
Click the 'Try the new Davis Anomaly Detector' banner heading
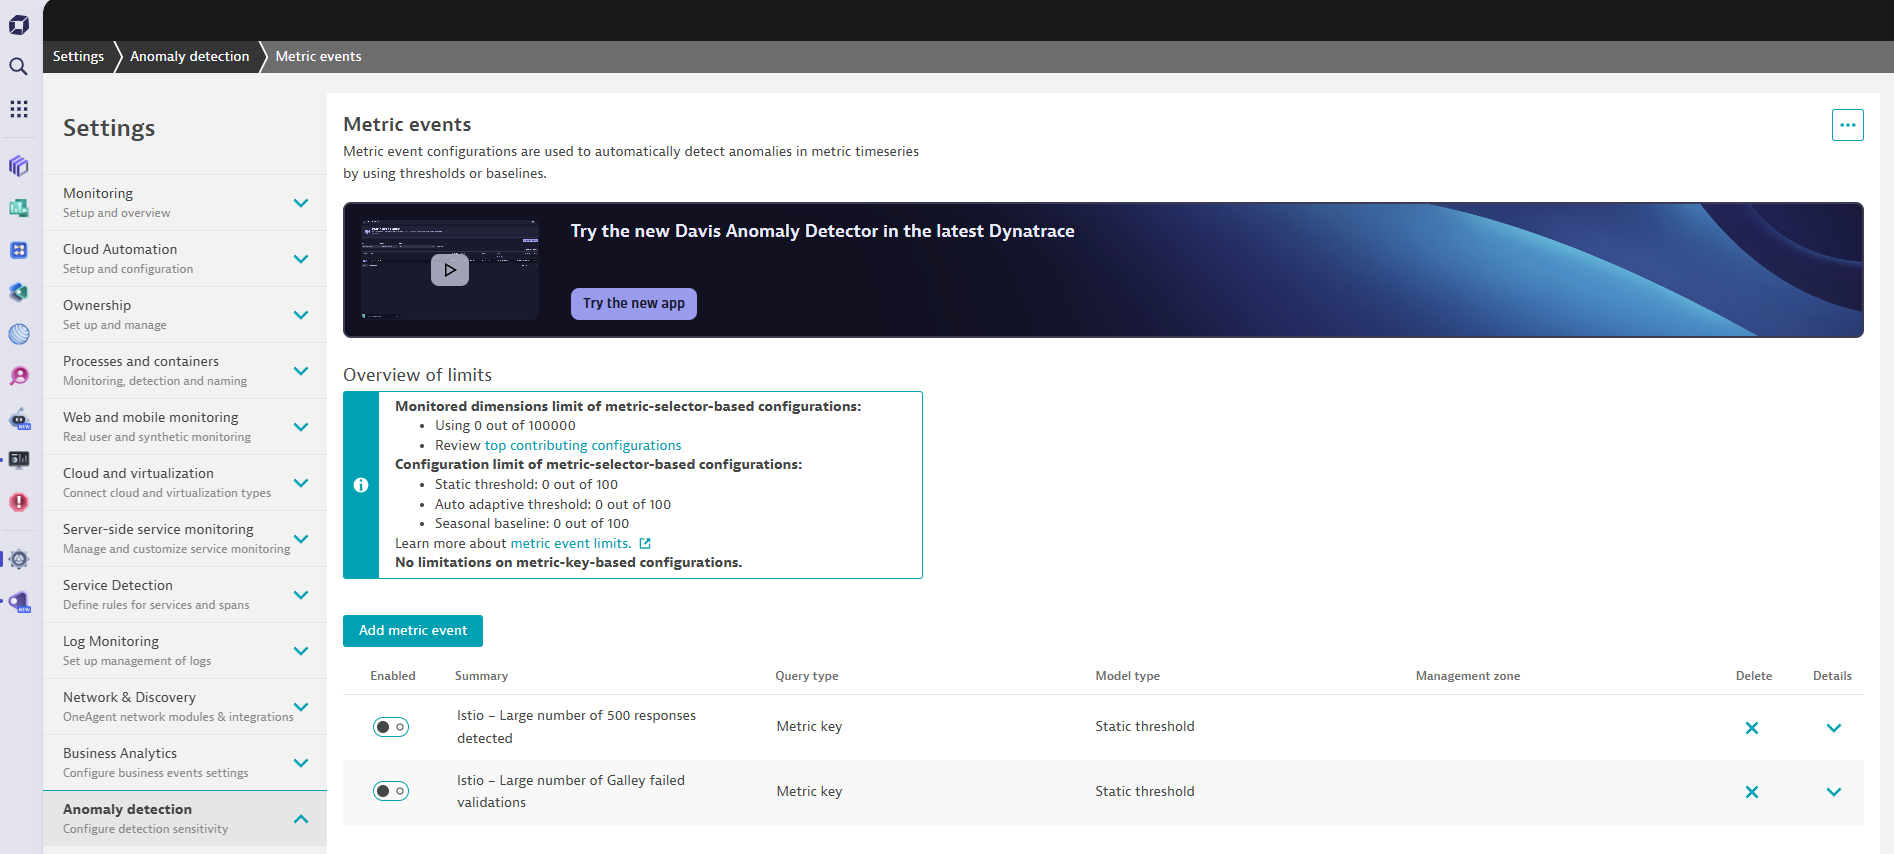point(822,231)
